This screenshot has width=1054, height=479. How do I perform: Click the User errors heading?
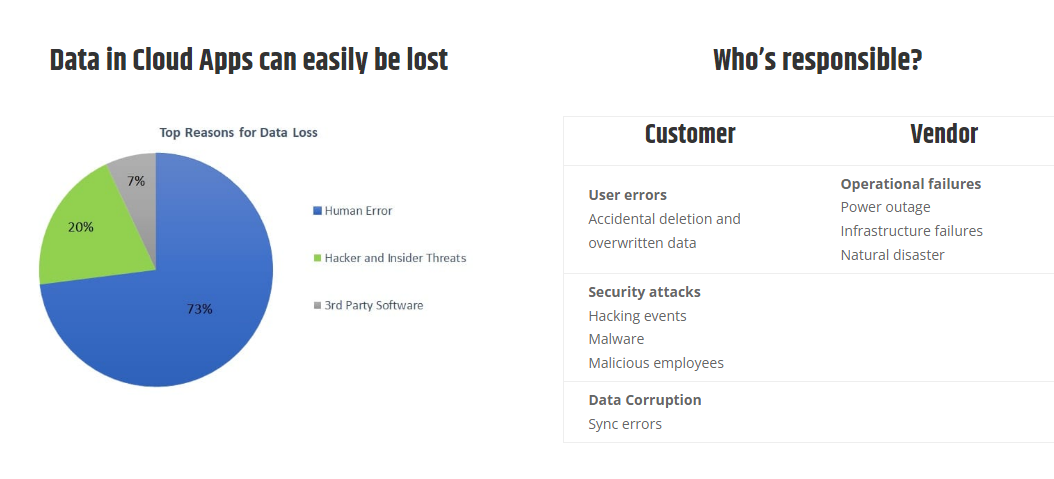click(627, 195)
